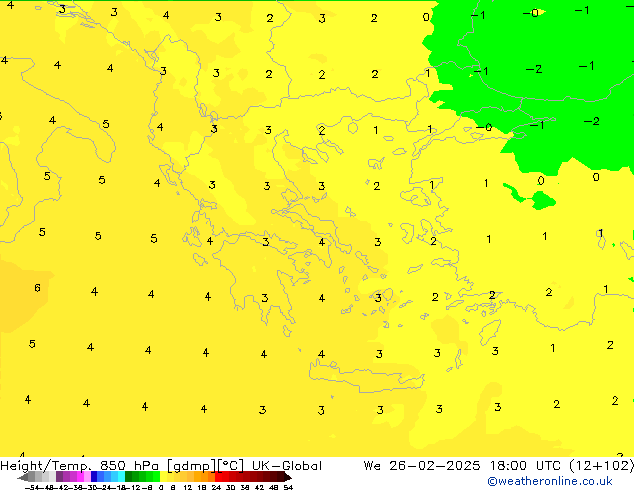Pick the cyan swatch in the color scale
The height and width of the screenshot is (490, 634).
click(x=121, y=477)
